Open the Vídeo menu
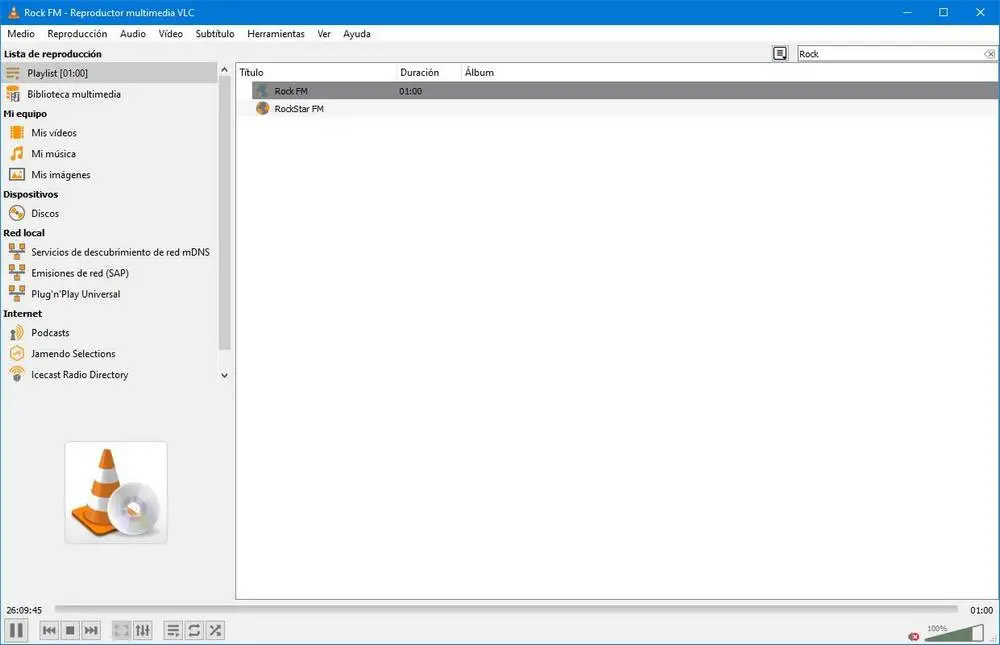Image resolution: width=1000 pixels, height=645 pixels. click(x=170, y=34)
